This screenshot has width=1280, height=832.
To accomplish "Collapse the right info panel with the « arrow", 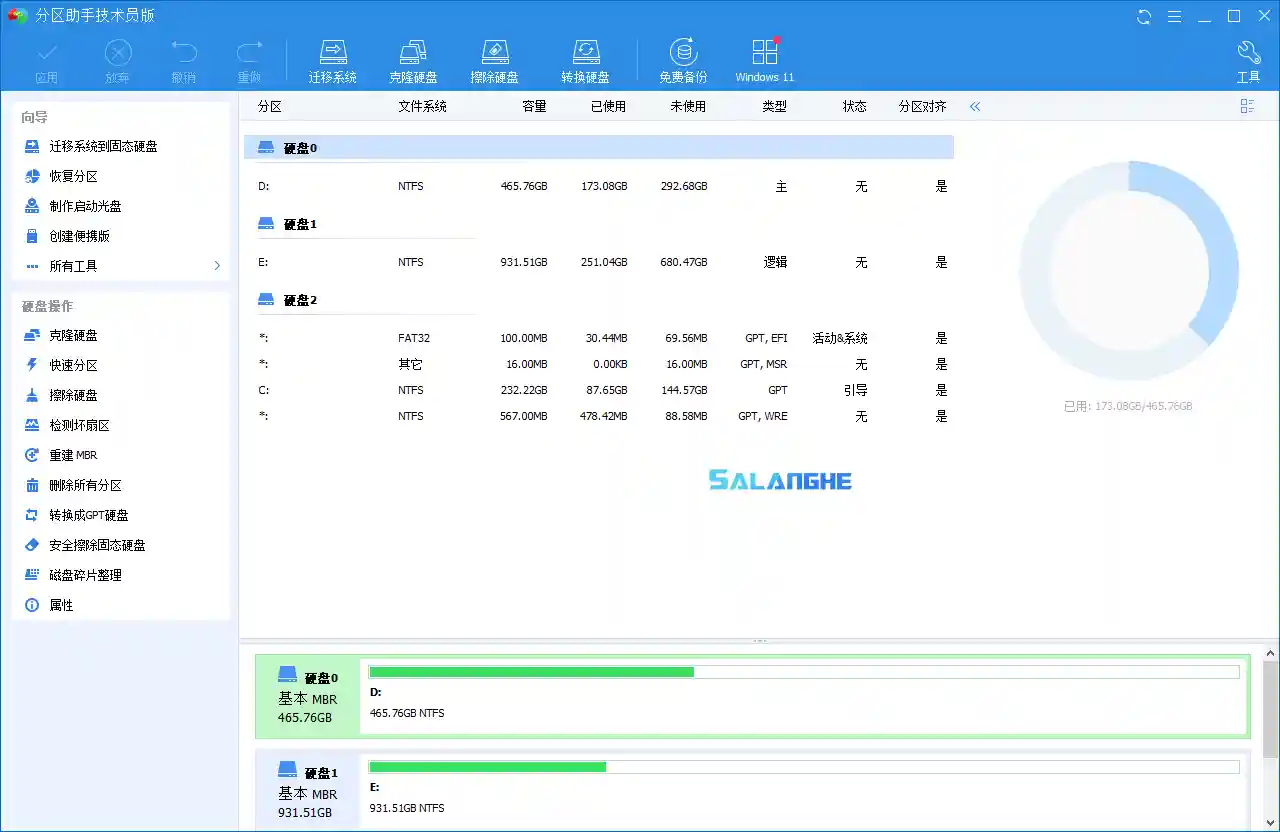I will coord(975,106).
